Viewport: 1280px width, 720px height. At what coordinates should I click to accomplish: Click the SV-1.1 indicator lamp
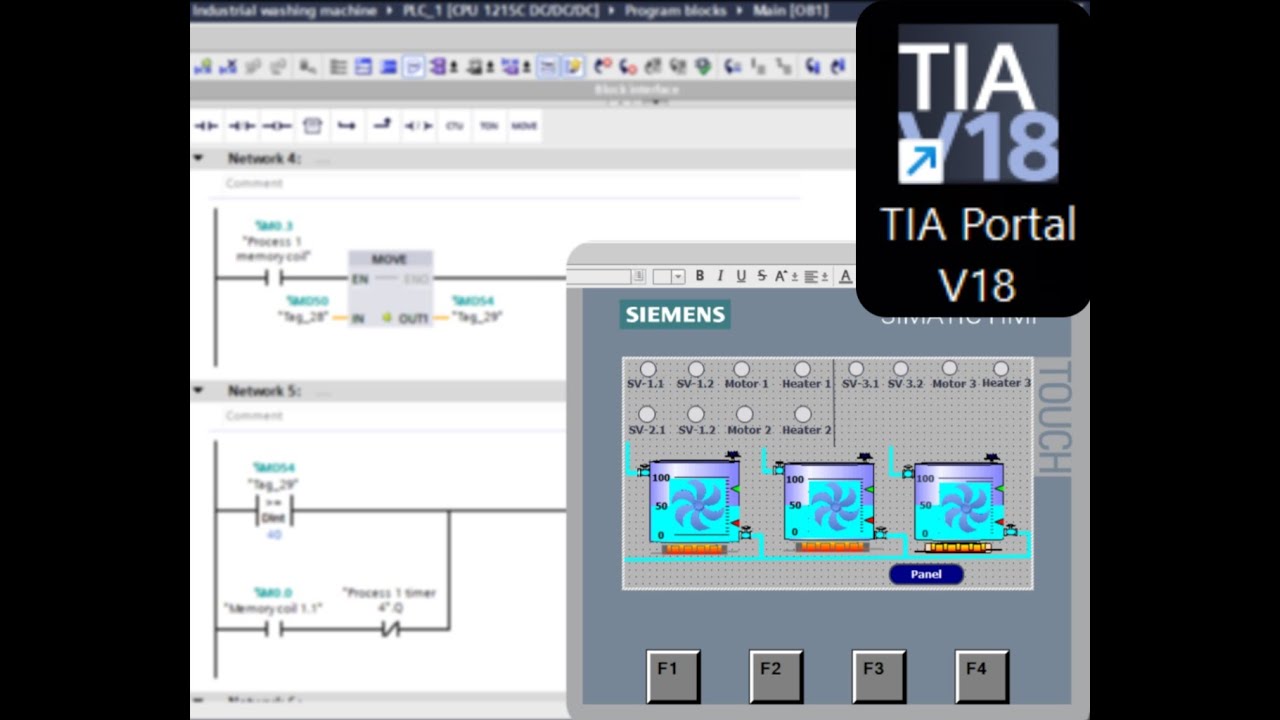(647, 369)
